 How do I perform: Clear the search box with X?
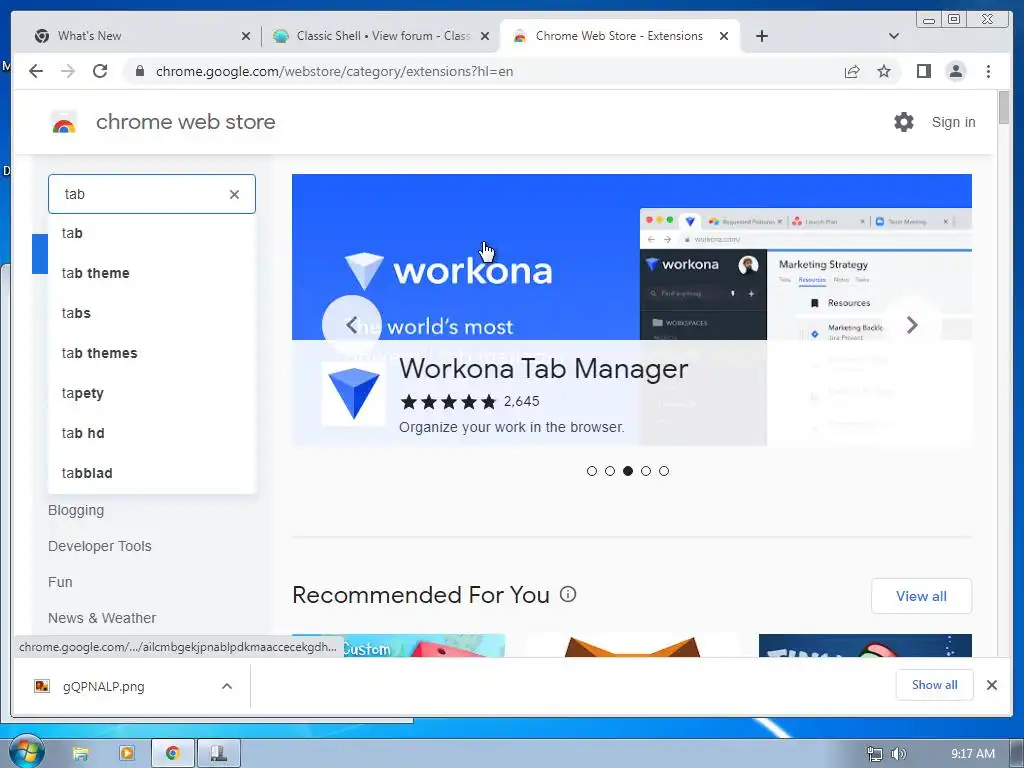point(234,194)
